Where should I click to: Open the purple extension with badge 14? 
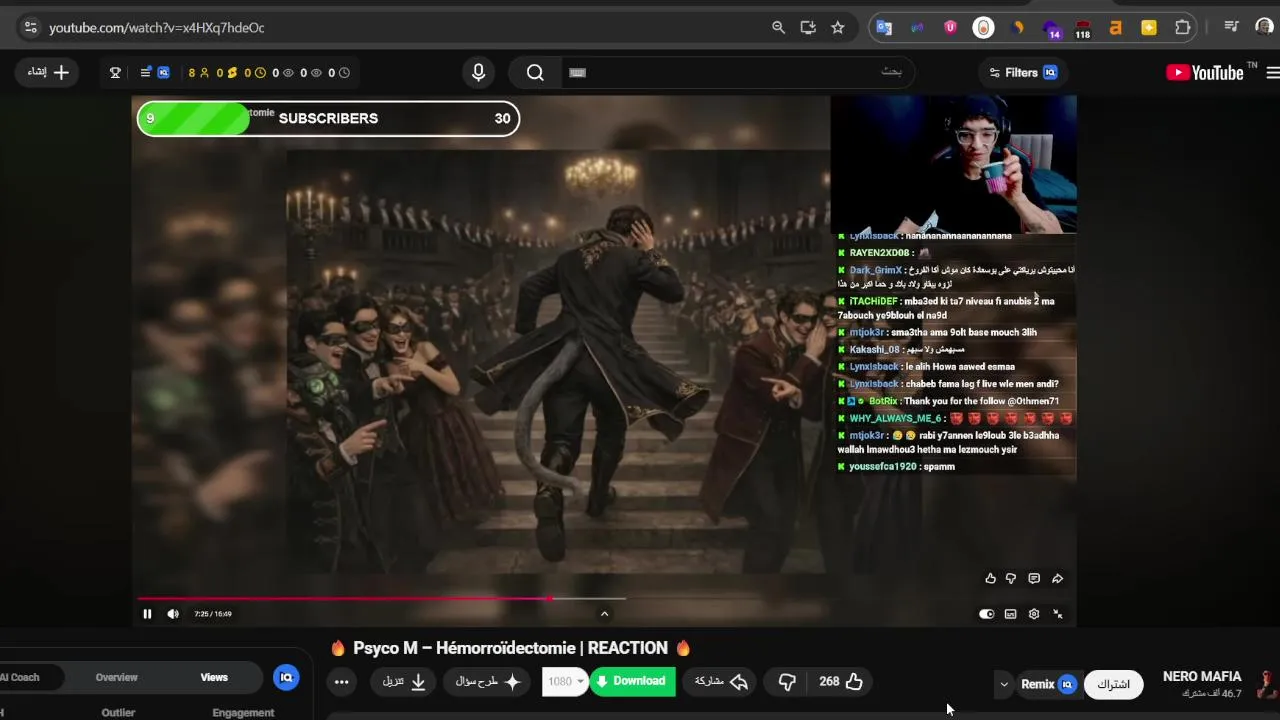(1051, 29)
